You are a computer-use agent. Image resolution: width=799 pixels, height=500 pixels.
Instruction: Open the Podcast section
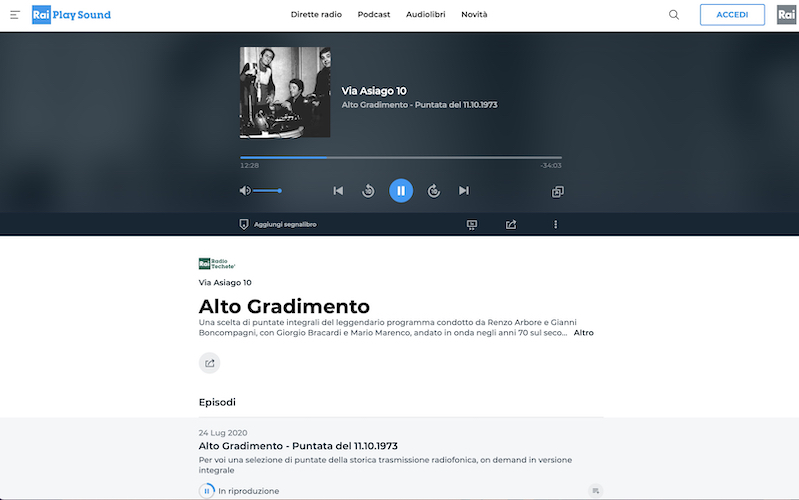pos(374,15)
